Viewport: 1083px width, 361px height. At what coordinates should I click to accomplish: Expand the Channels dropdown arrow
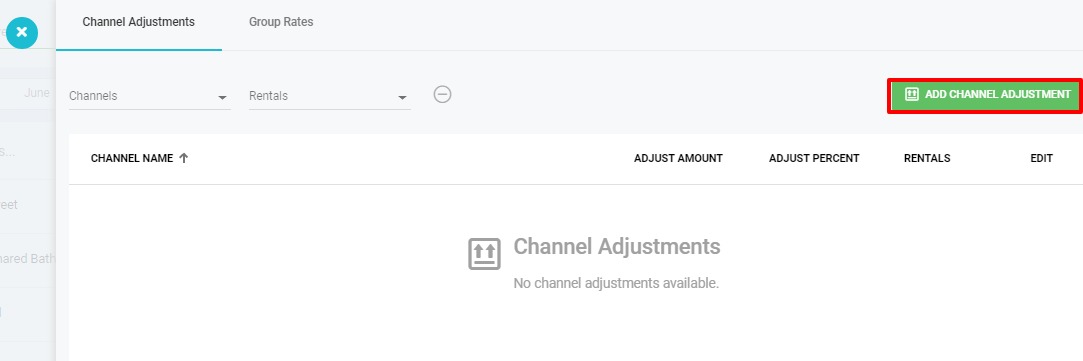pos(222,97)
